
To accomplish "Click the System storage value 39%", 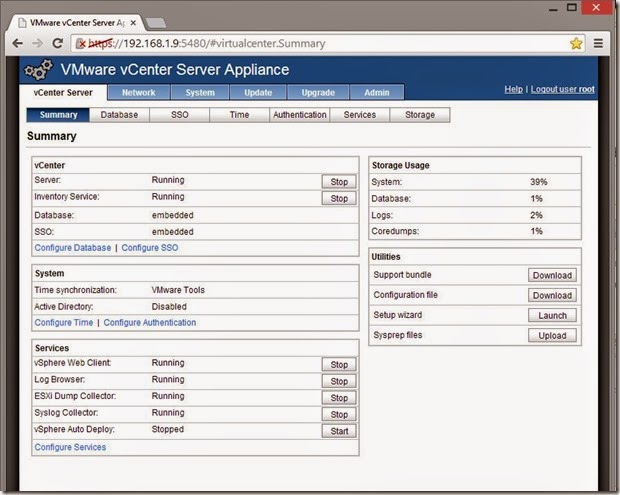I will point(539,182).
